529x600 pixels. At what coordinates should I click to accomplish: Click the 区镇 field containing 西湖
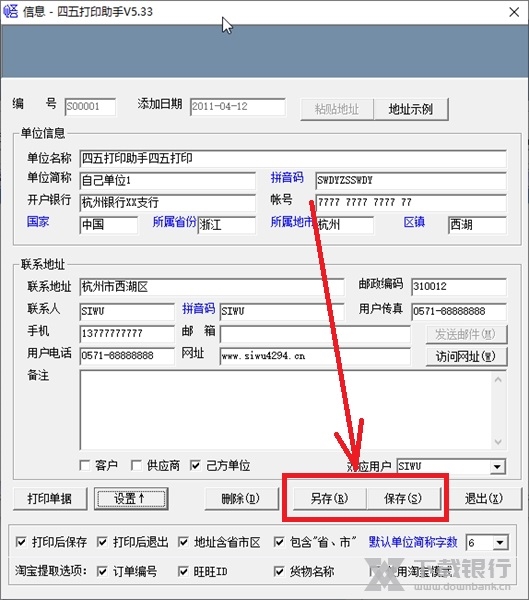point(477,225)
